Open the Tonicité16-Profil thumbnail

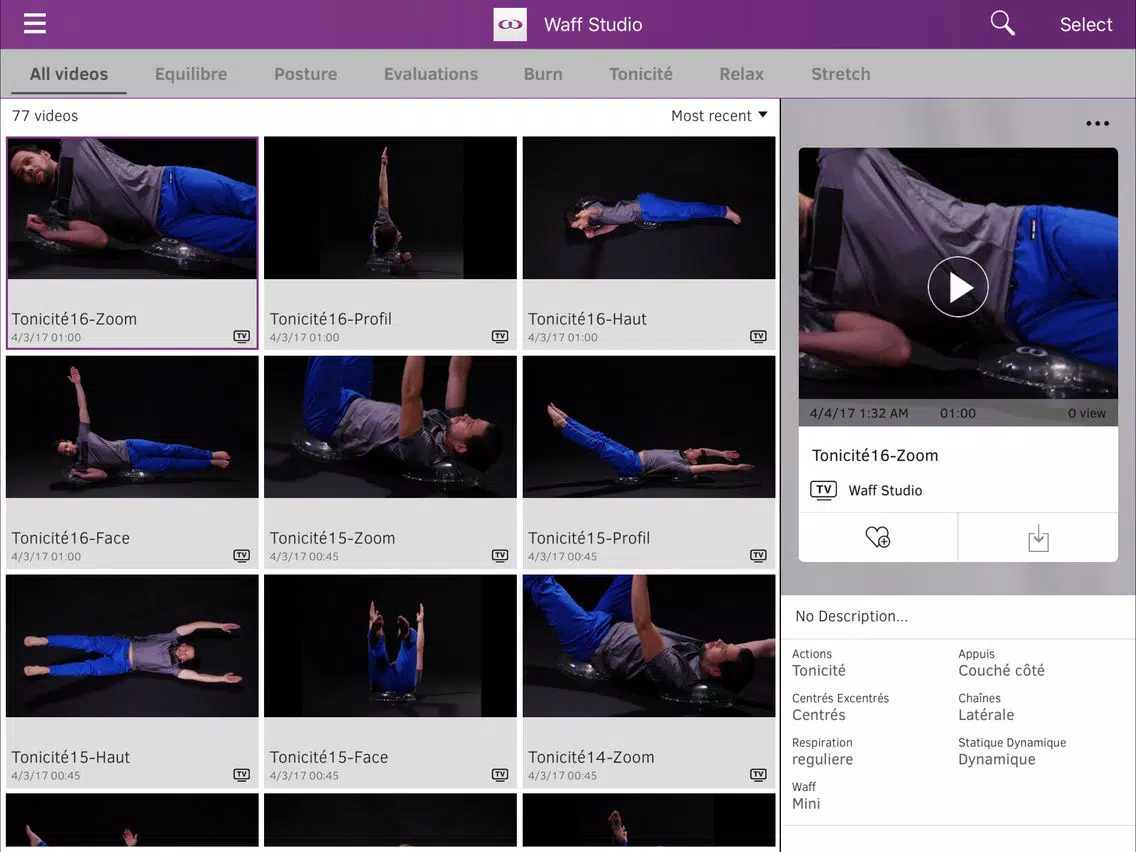coord(390,208)
